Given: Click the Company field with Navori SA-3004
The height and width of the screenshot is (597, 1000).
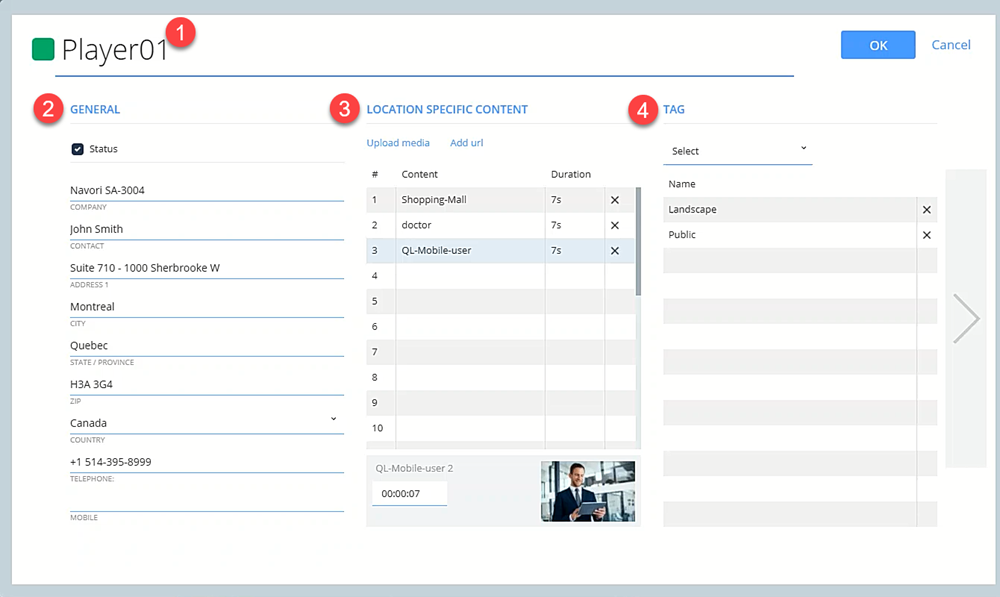Looking at the screenshot, I should coord(206,190).
